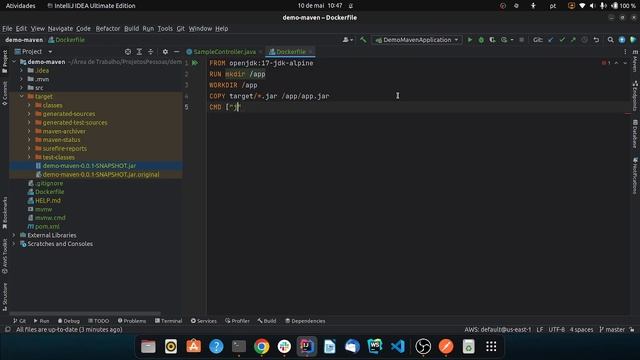Click master branch widget in status bar
The image size is (640, 360).
(612, 329)
